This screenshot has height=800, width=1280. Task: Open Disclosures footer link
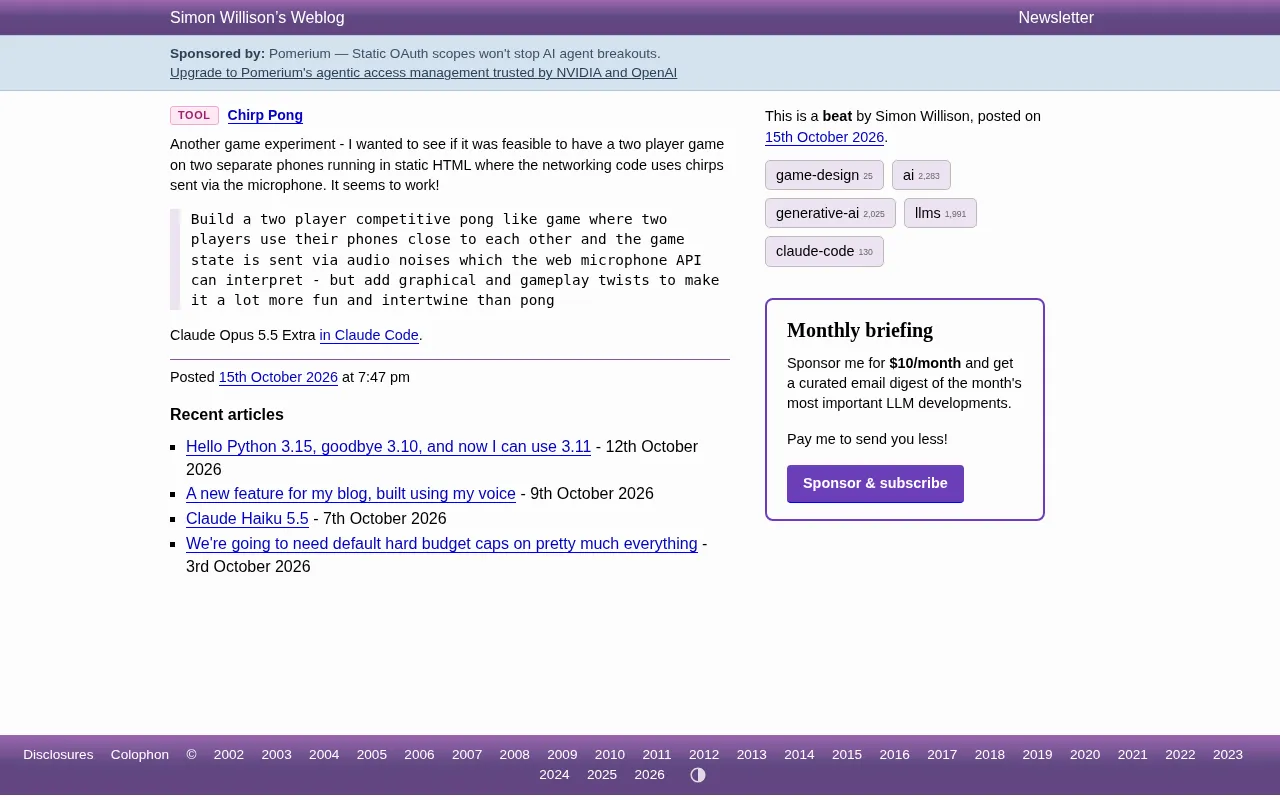click(x=58, y=755)
